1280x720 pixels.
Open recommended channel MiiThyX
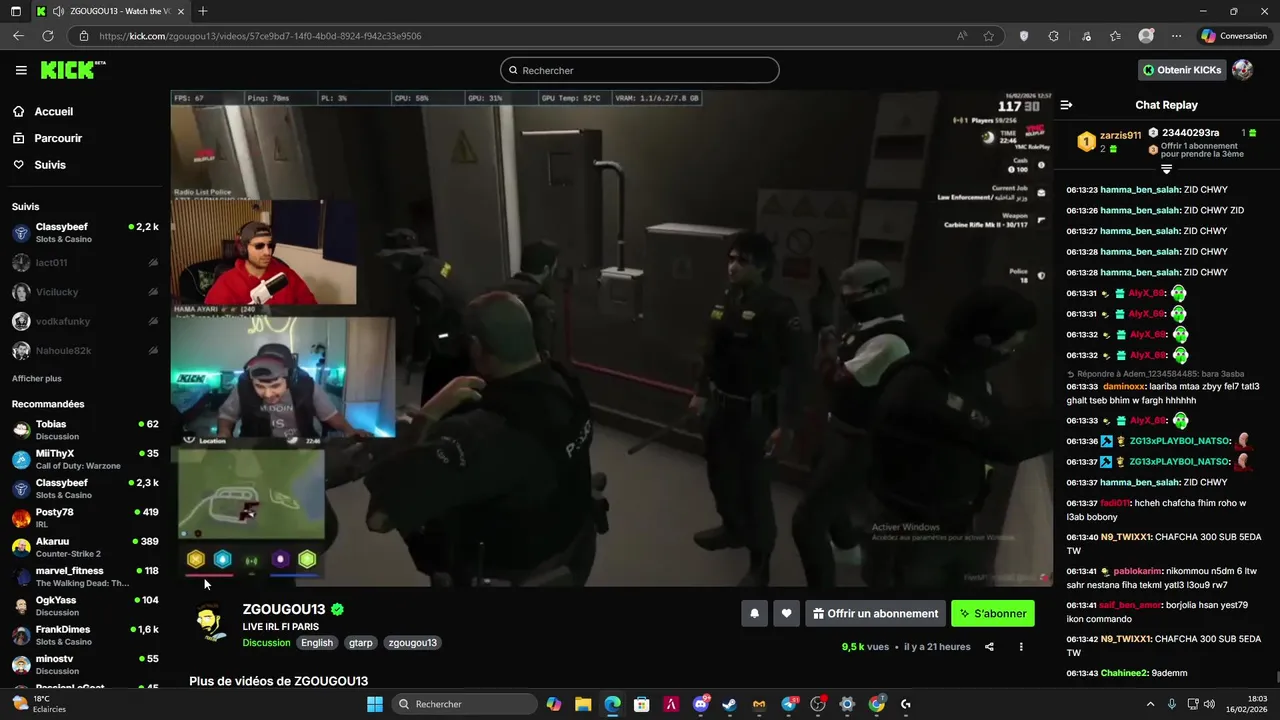pyautogui.click(x=85, y=459)
